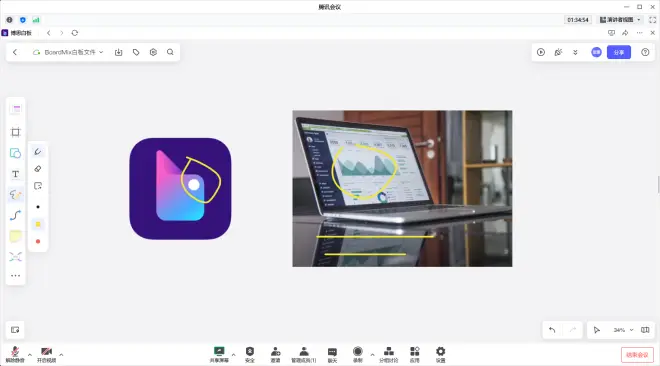660x366 pixels.
Task: Choose the Text tool in sidebar
Action: (x=16, y=174)
